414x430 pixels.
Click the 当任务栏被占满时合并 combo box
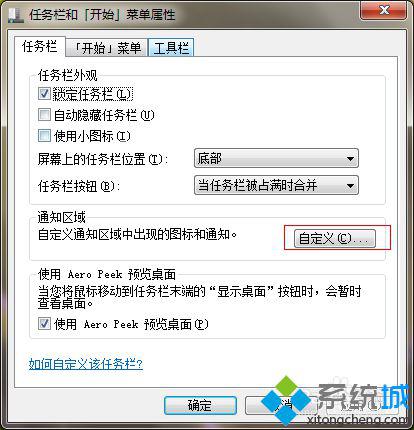276,185
